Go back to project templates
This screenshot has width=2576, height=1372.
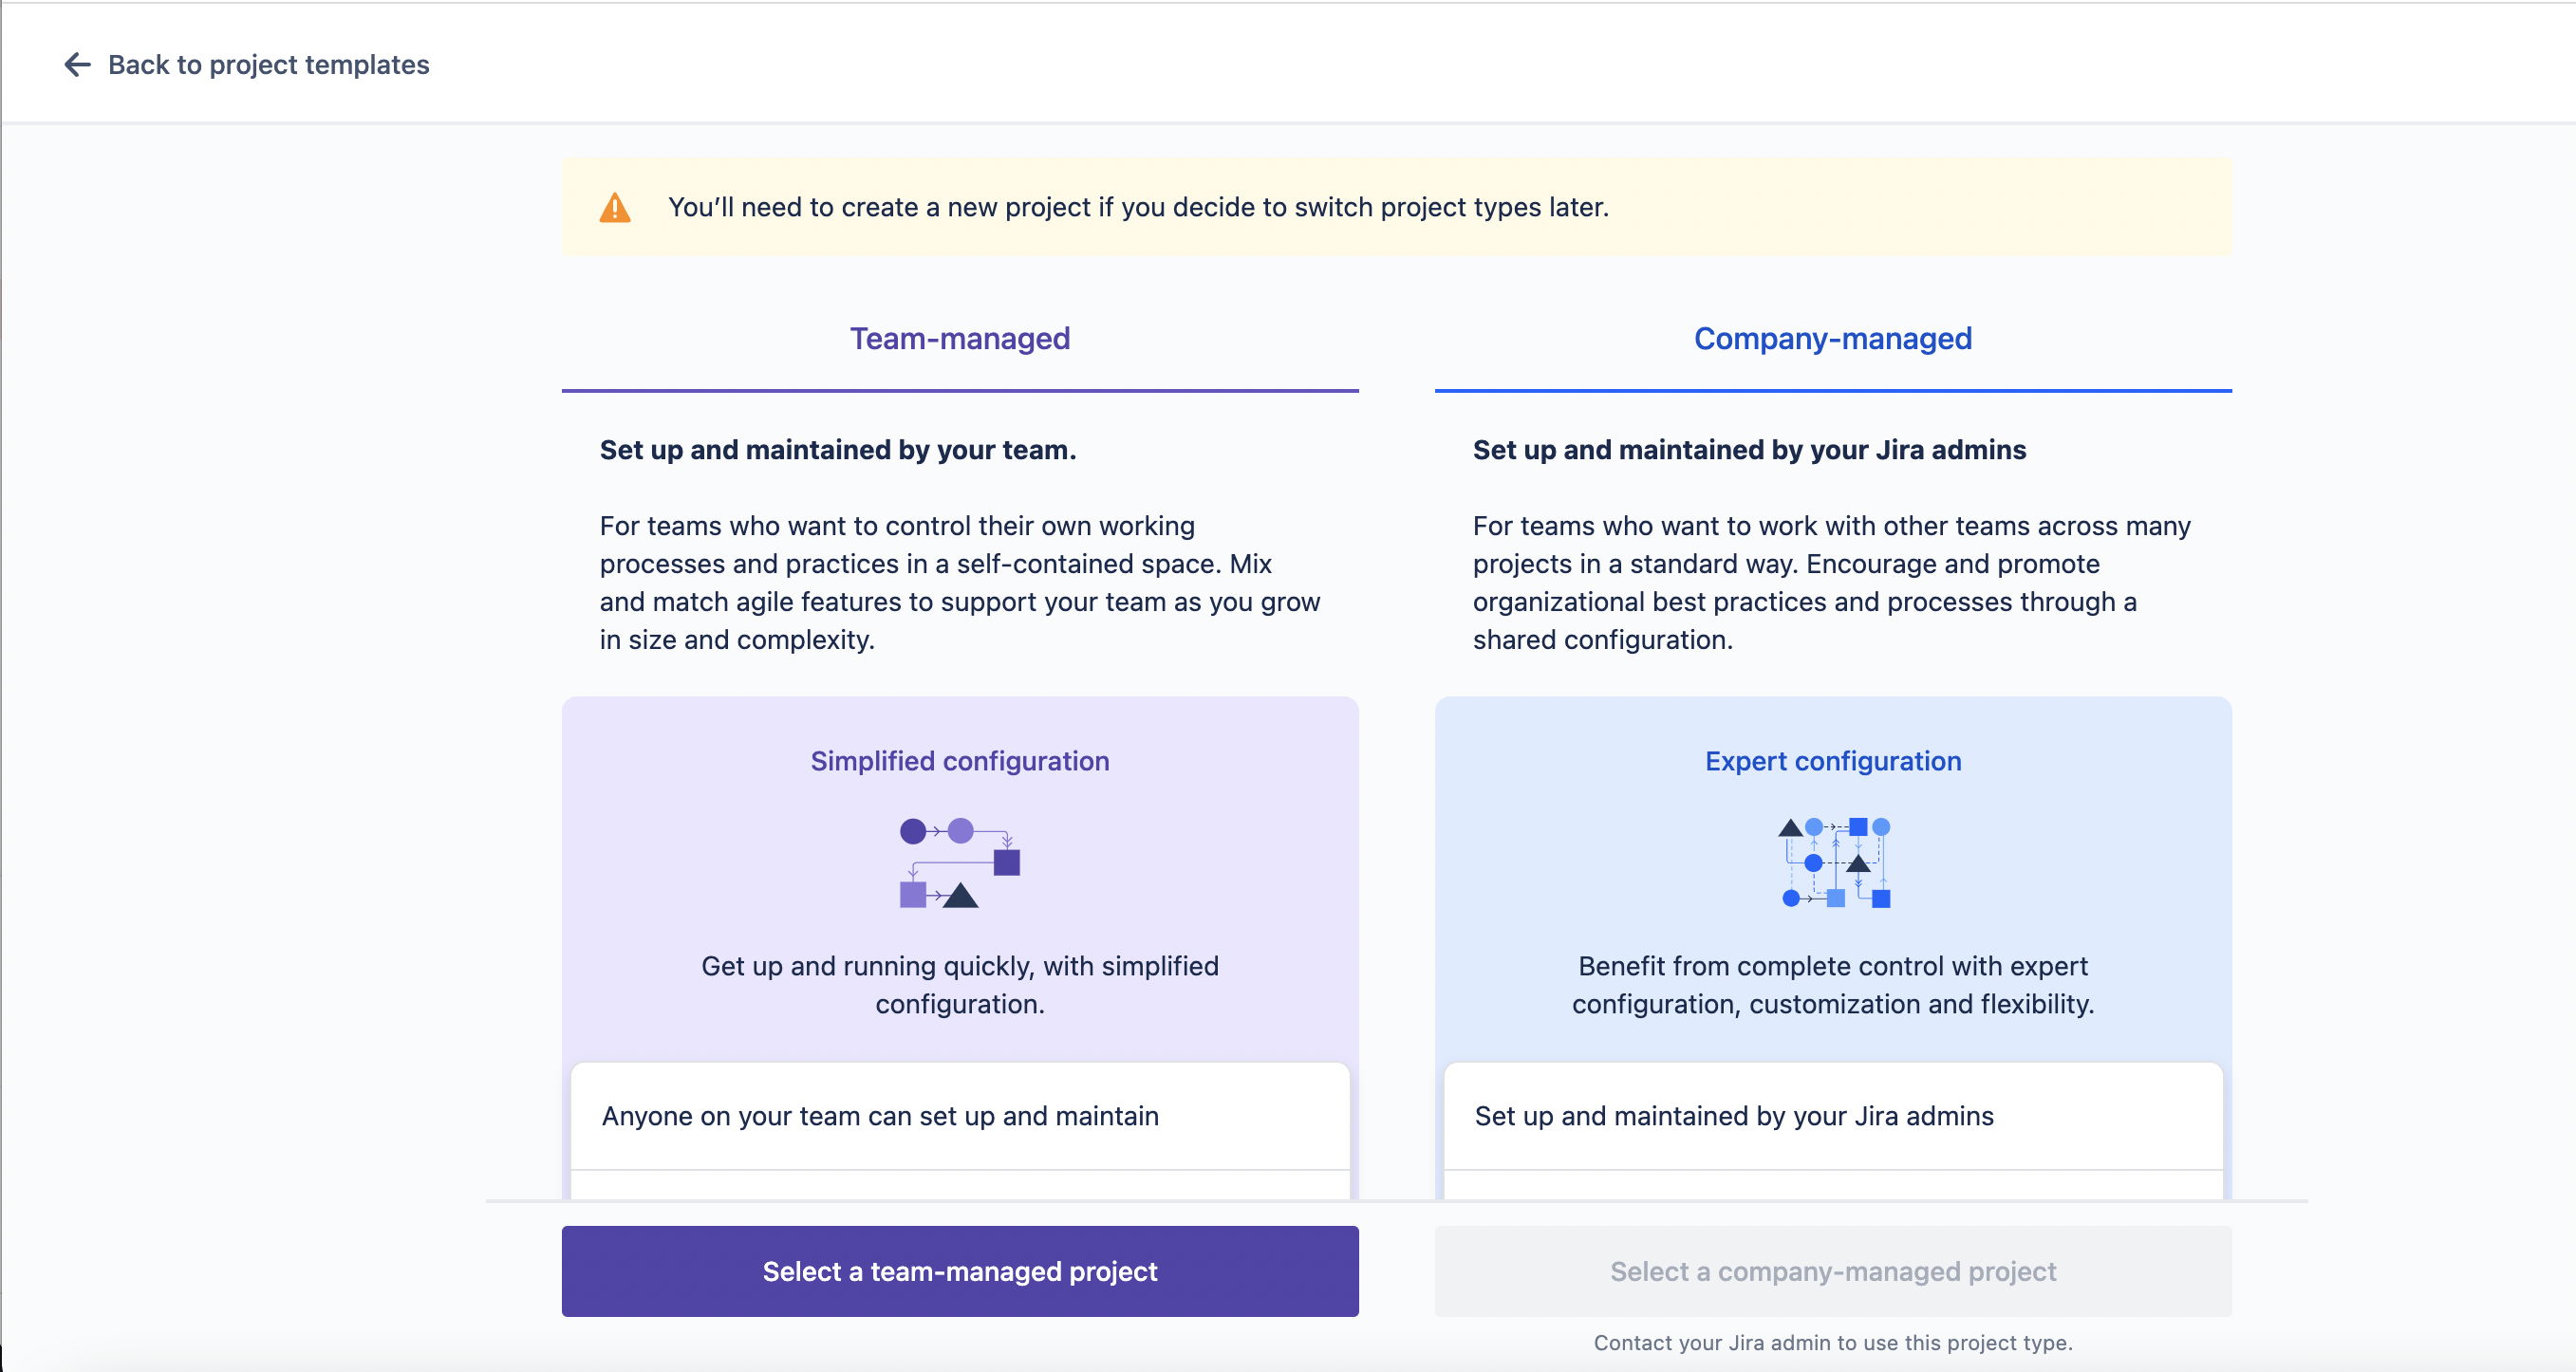(x=268, y=65)
